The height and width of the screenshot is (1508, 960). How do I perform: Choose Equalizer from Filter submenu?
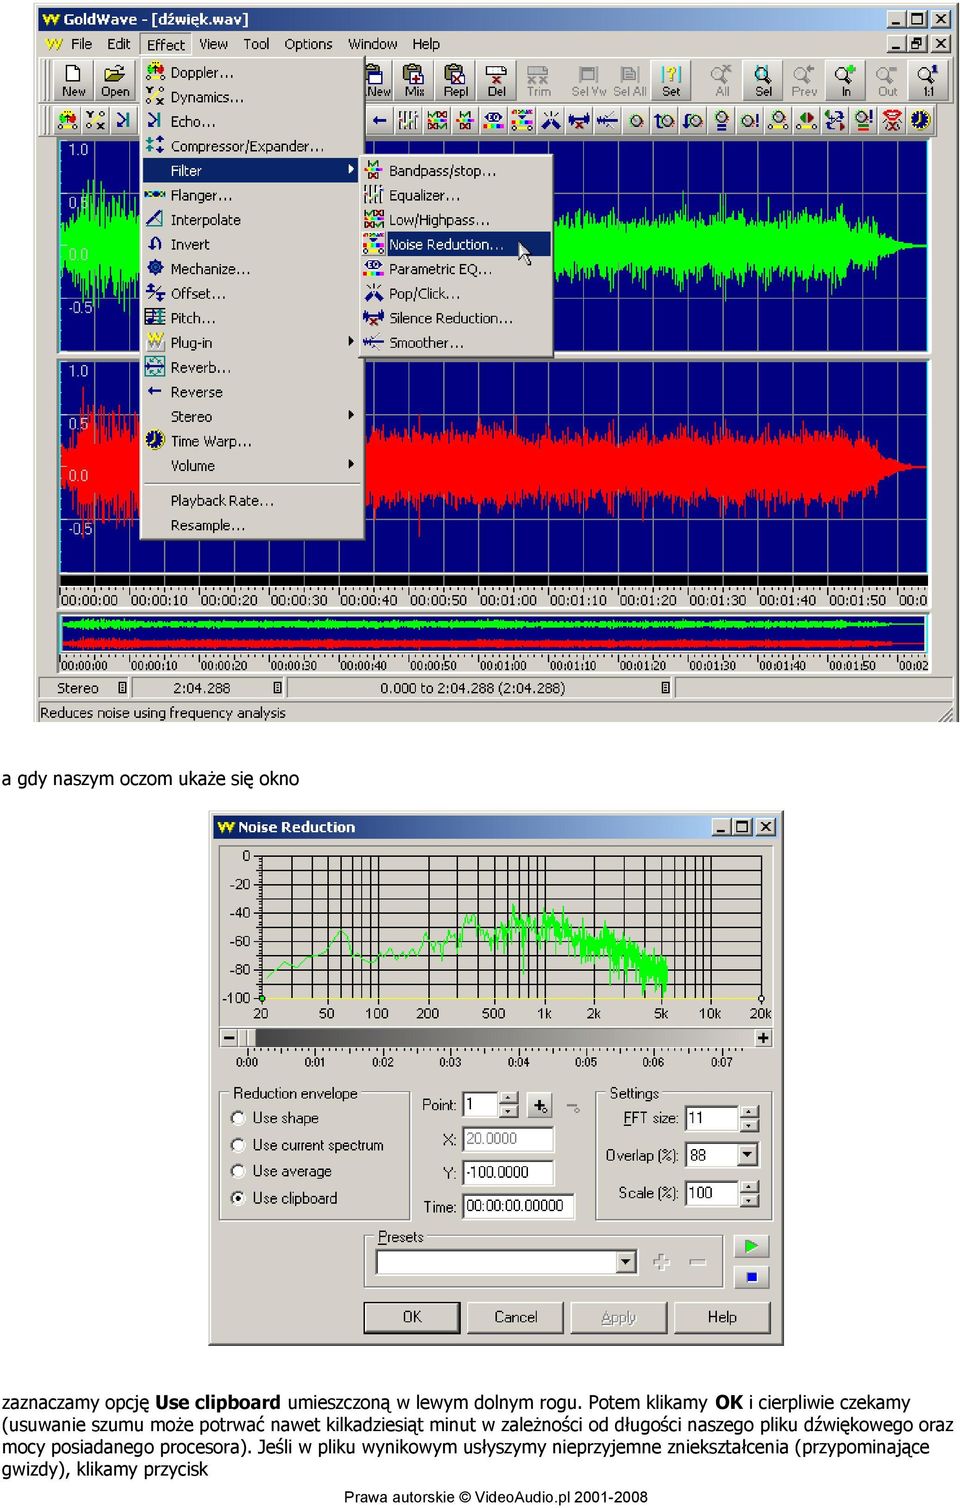(x=455, y=195)
